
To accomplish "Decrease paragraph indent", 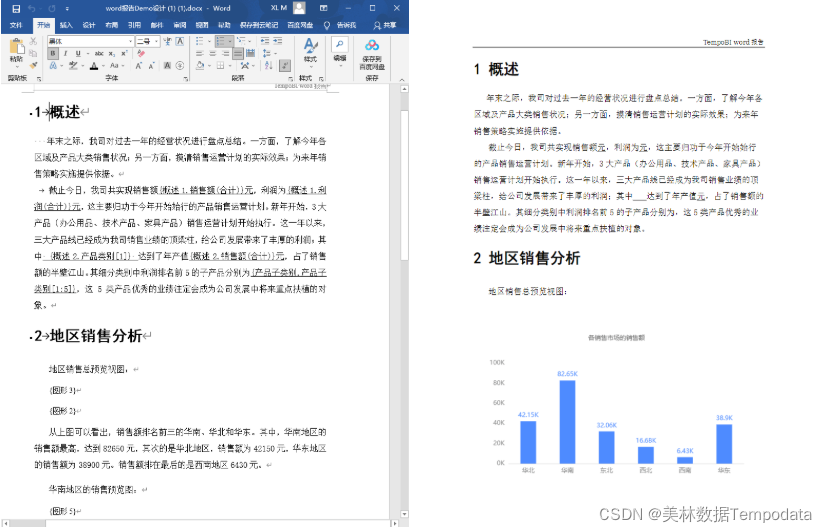I will (265, 41).
